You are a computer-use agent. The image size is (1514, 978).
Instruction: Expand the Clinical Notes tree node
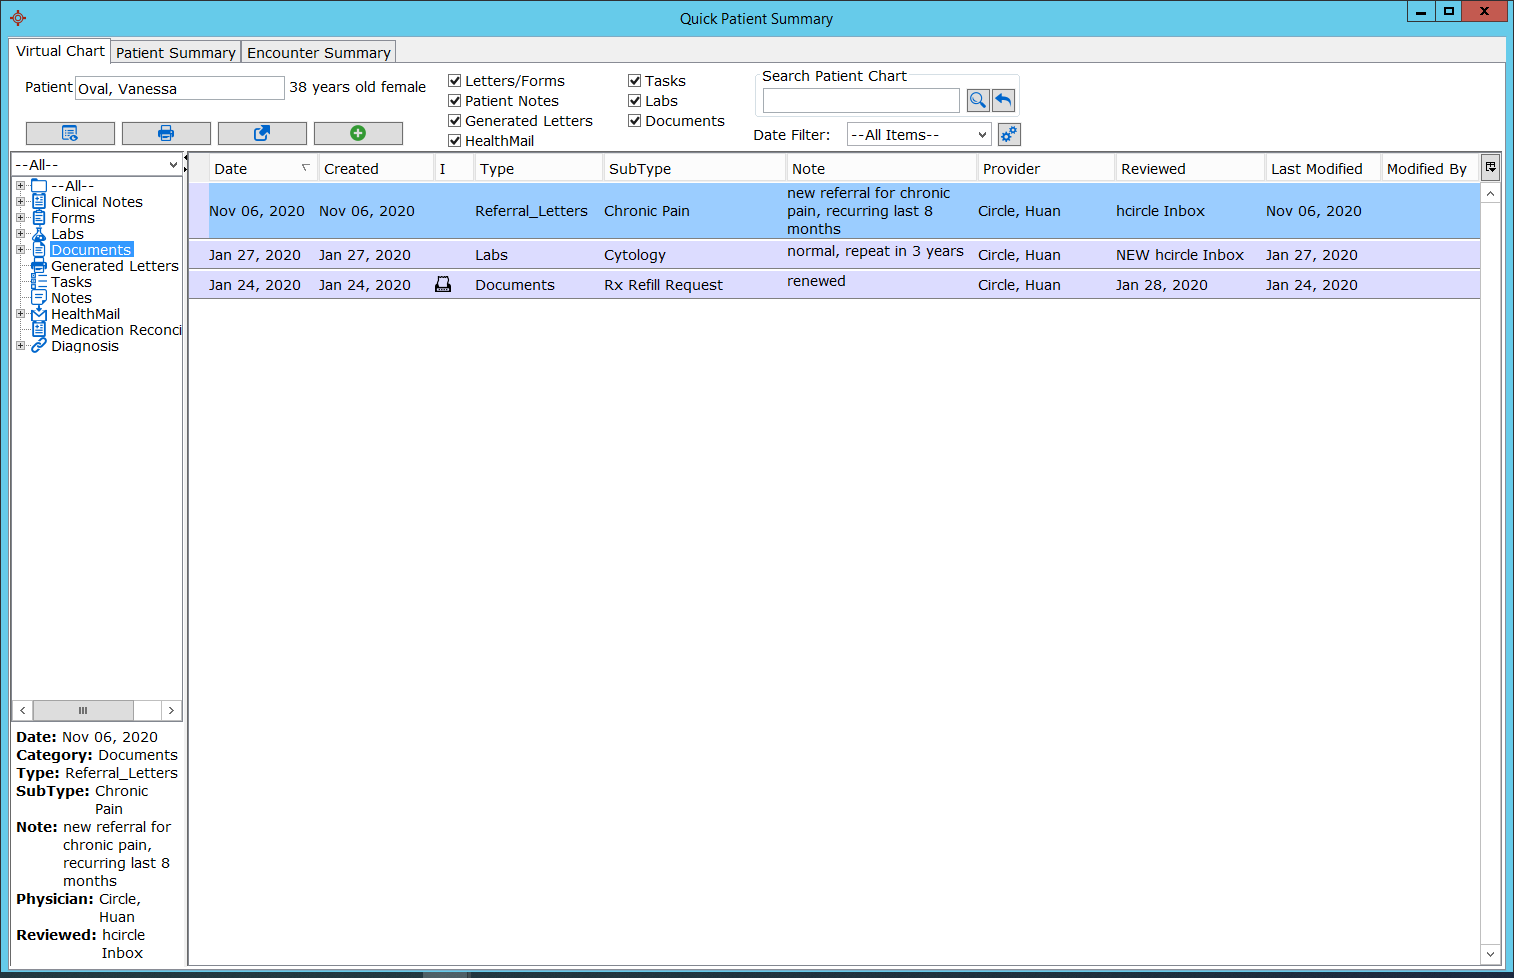point(20,202)
